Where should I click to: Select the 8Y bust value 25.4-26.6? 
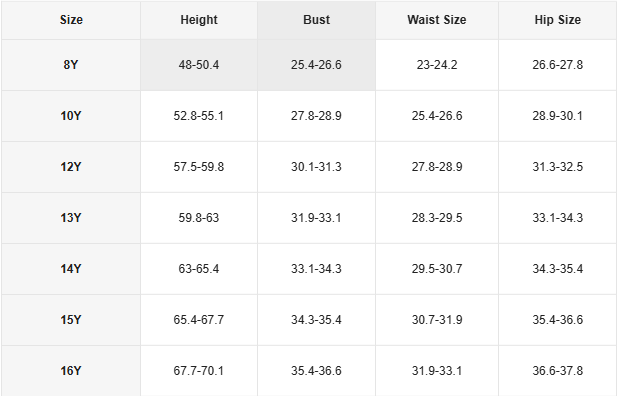(316, 65)
